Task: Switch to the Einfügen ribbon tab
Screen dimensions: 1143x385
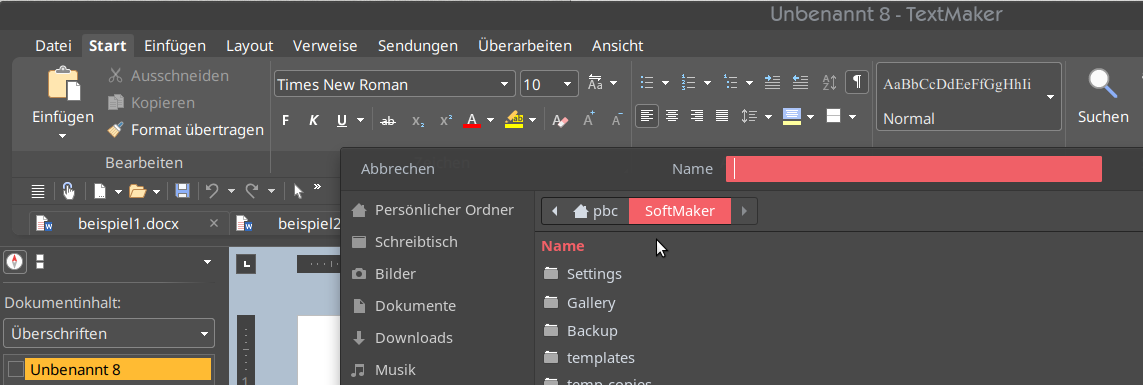Action: [175, 46]
